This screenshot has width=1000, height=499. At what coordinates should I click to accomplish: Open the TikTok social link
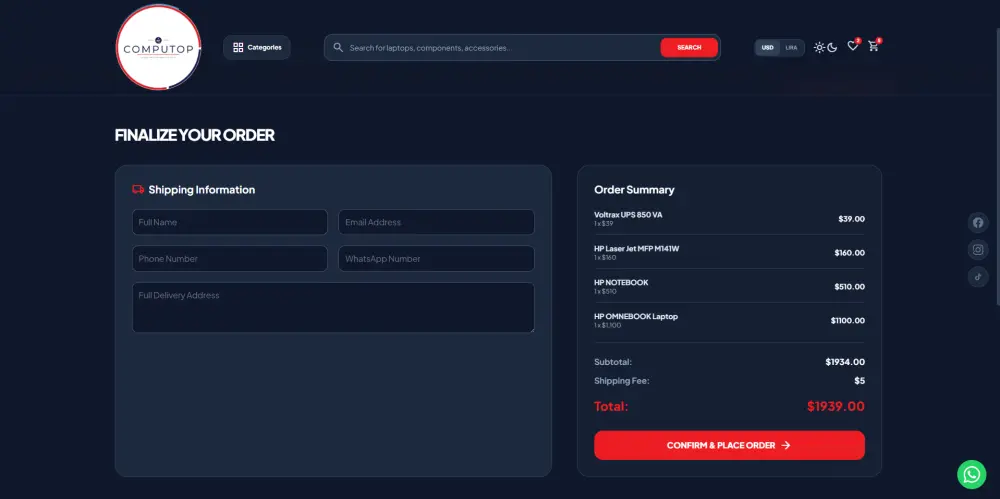coord(978,277)
